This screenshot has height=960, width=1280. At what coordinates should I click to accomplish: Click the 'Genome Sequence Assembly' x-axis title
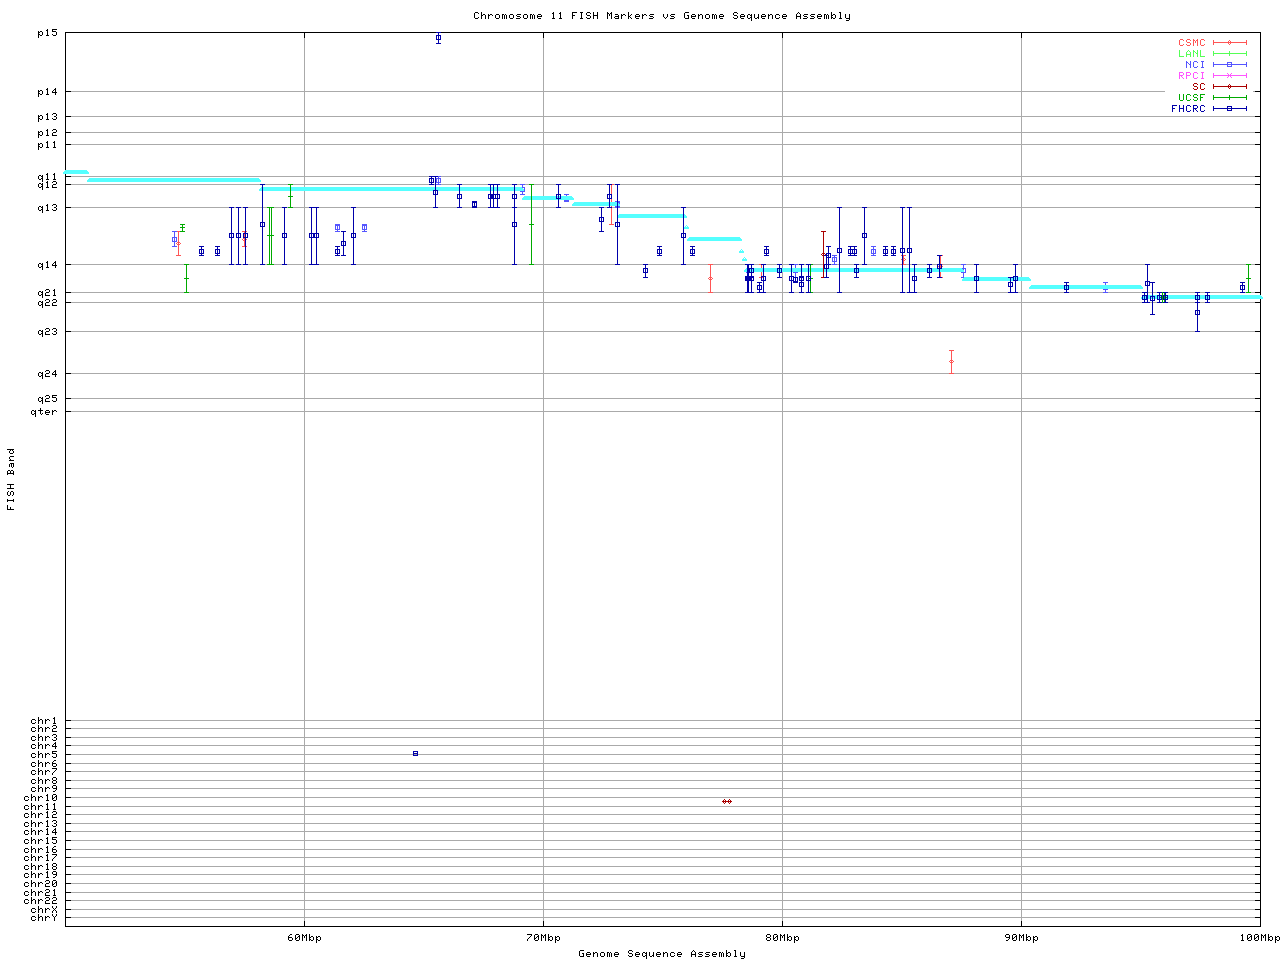[x=661, y=954]
